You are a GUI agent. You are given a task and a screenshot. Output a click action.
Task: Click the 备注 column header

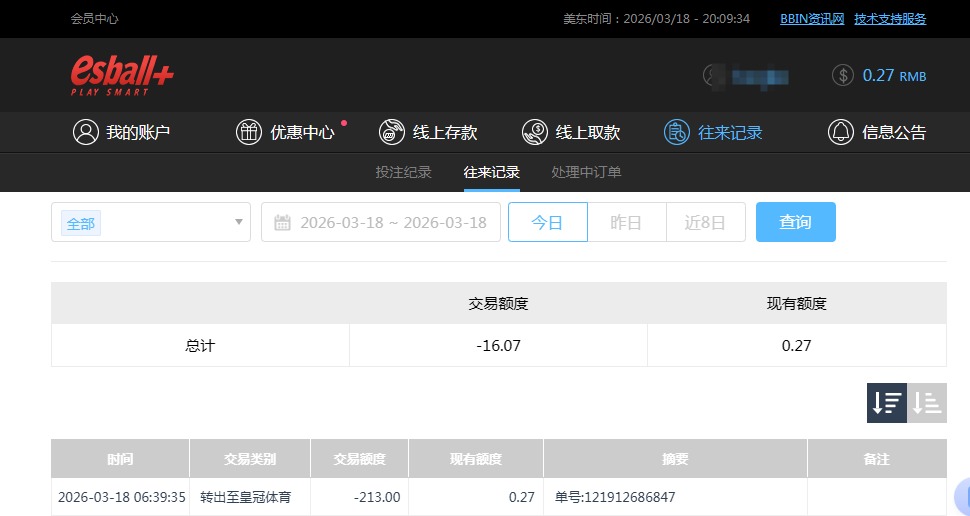pos(877,458)
